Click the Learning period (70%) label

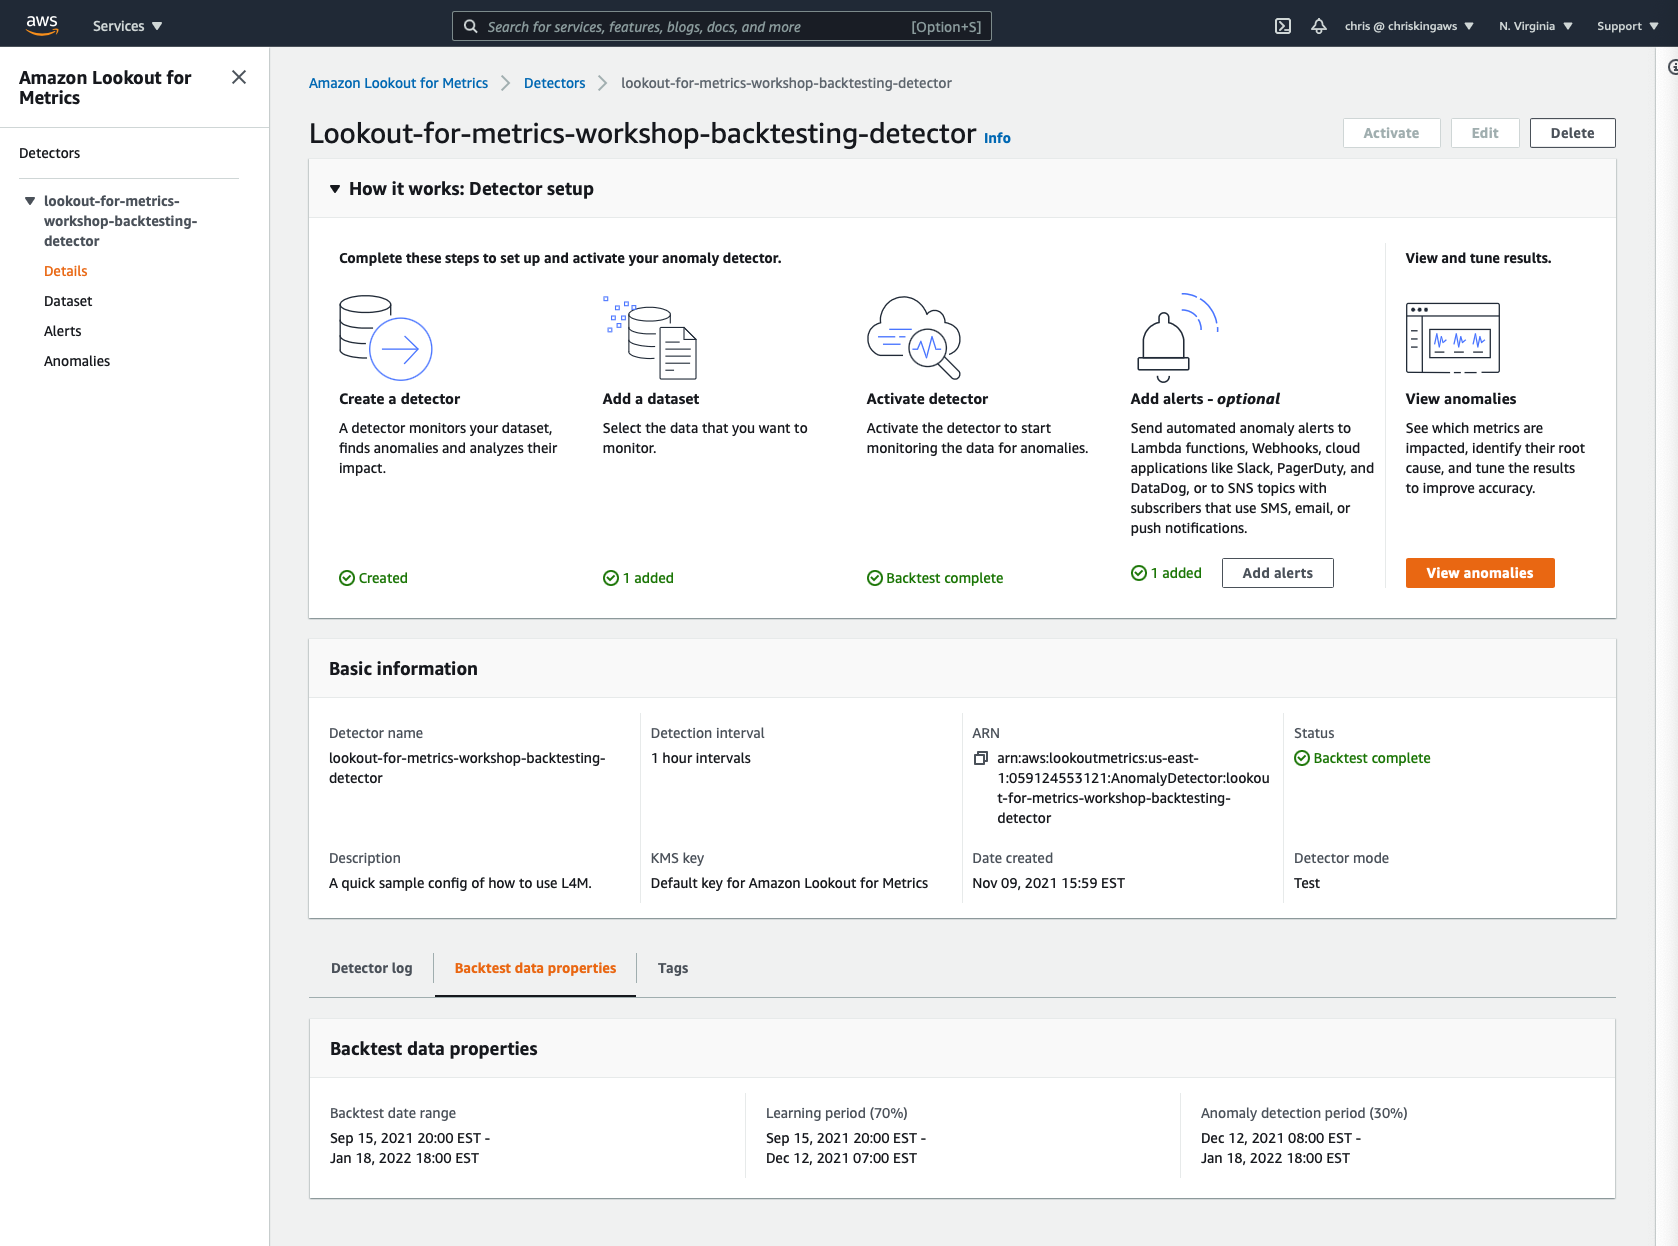coord(836,1113)
